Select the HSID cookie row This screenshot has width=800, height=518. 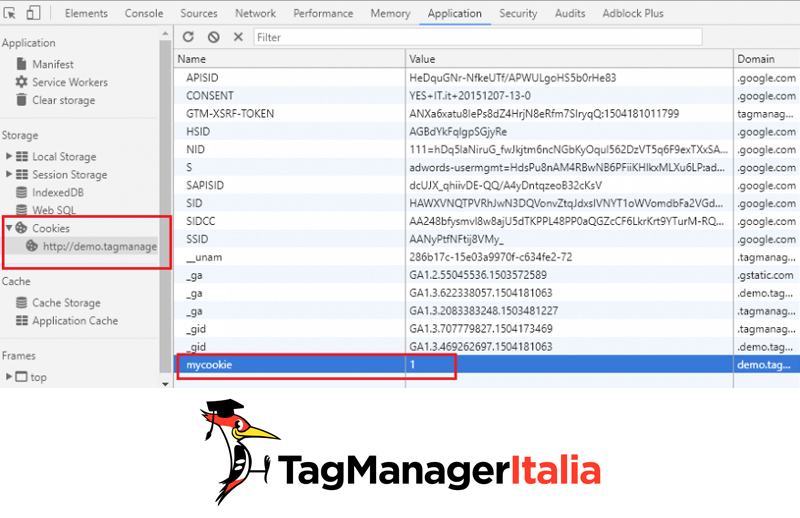click(487, 131)
